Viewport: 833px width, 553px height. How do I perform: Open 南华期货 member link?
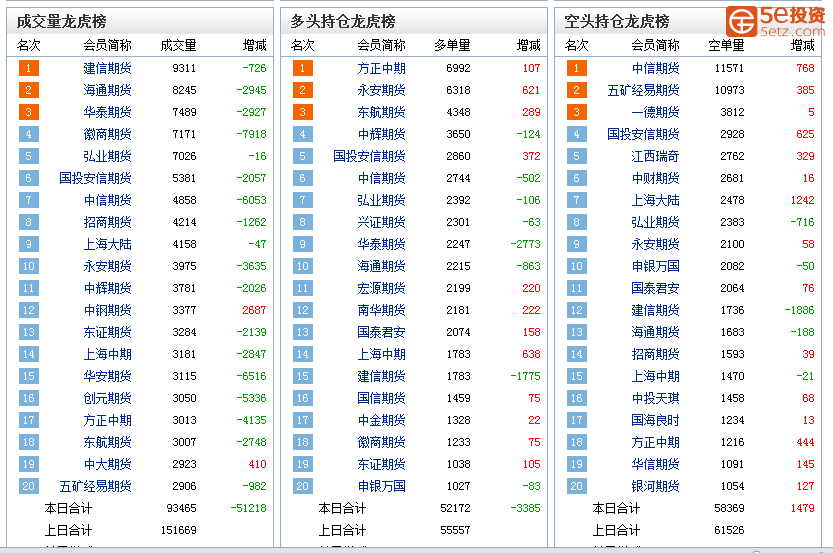click(381, 310)
